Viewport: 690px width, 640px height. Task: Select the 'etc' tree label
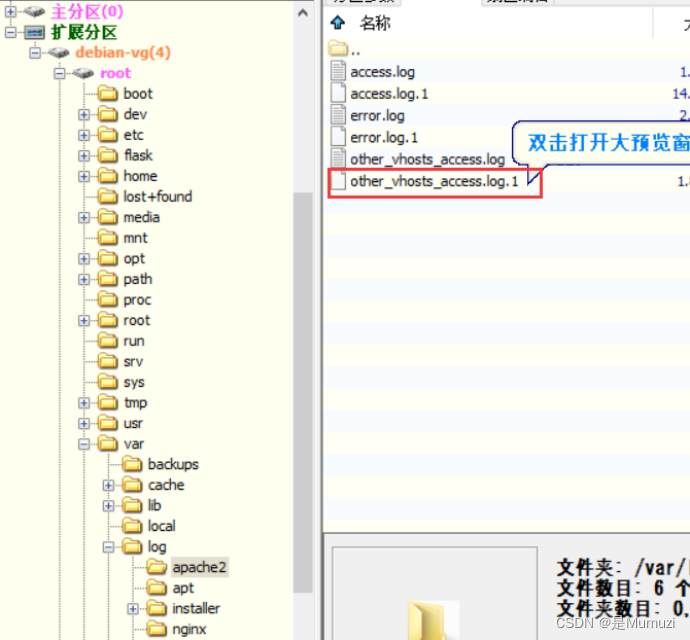tap(133, 135)
